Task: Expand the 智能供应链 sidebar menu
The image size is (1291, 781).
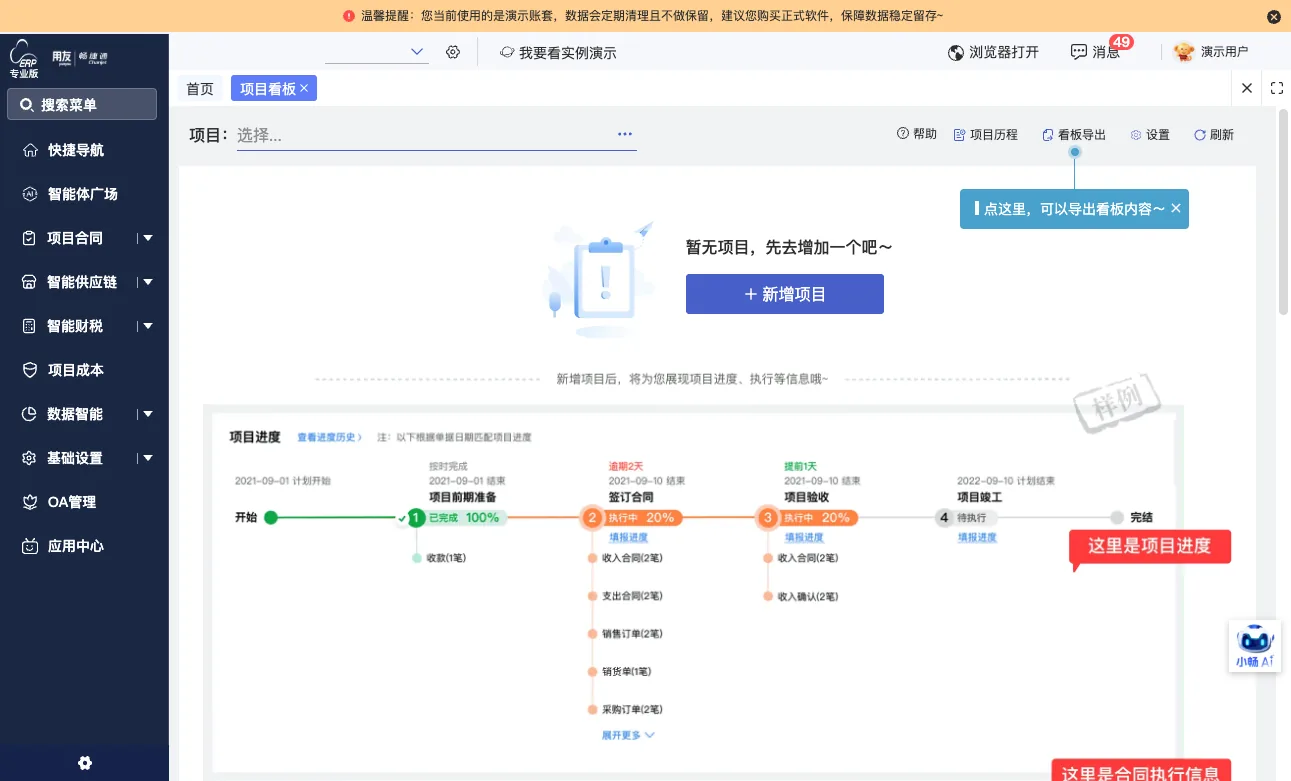Action: 148,282
